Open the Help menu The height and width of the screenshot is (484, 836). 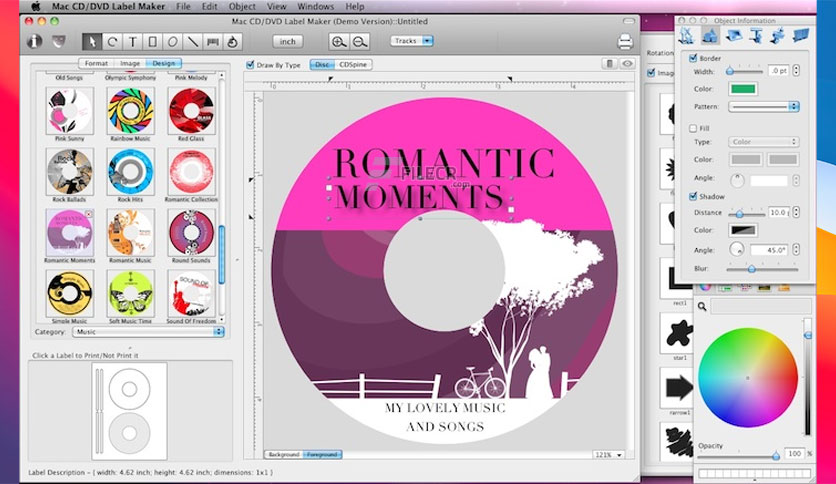355,7
